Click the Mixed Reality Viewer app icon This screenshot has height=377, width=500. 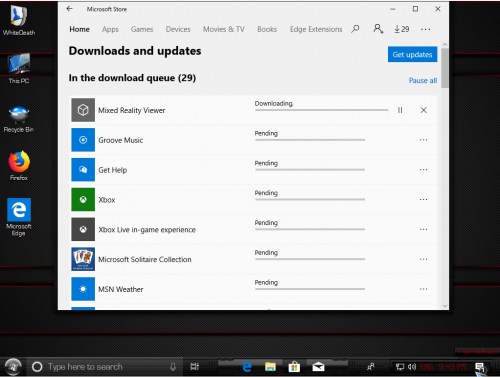83,110
